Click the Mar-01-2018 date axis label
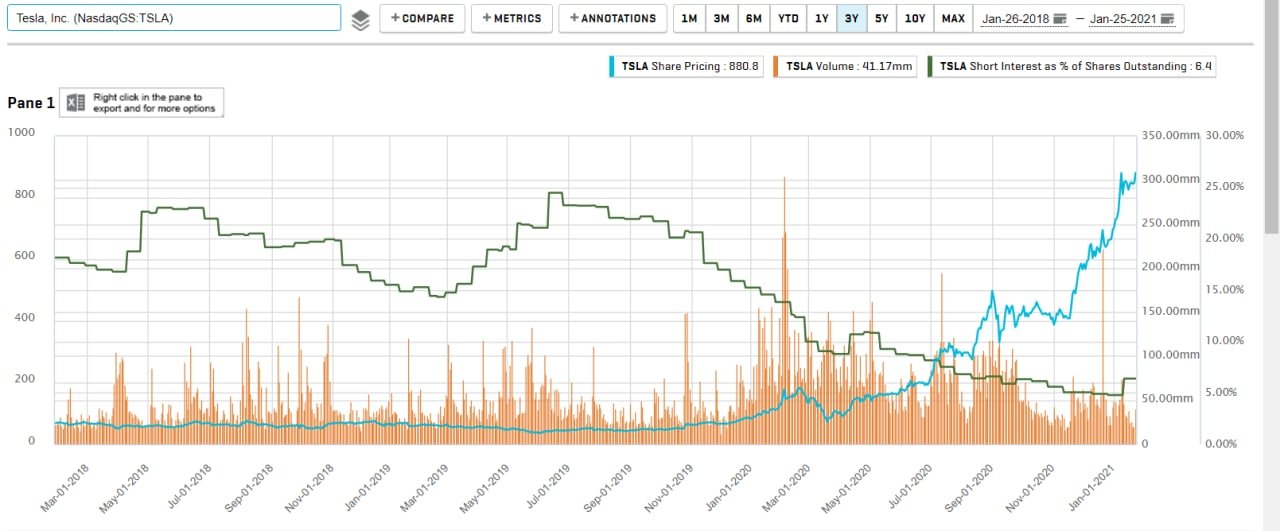 [65, 486]
